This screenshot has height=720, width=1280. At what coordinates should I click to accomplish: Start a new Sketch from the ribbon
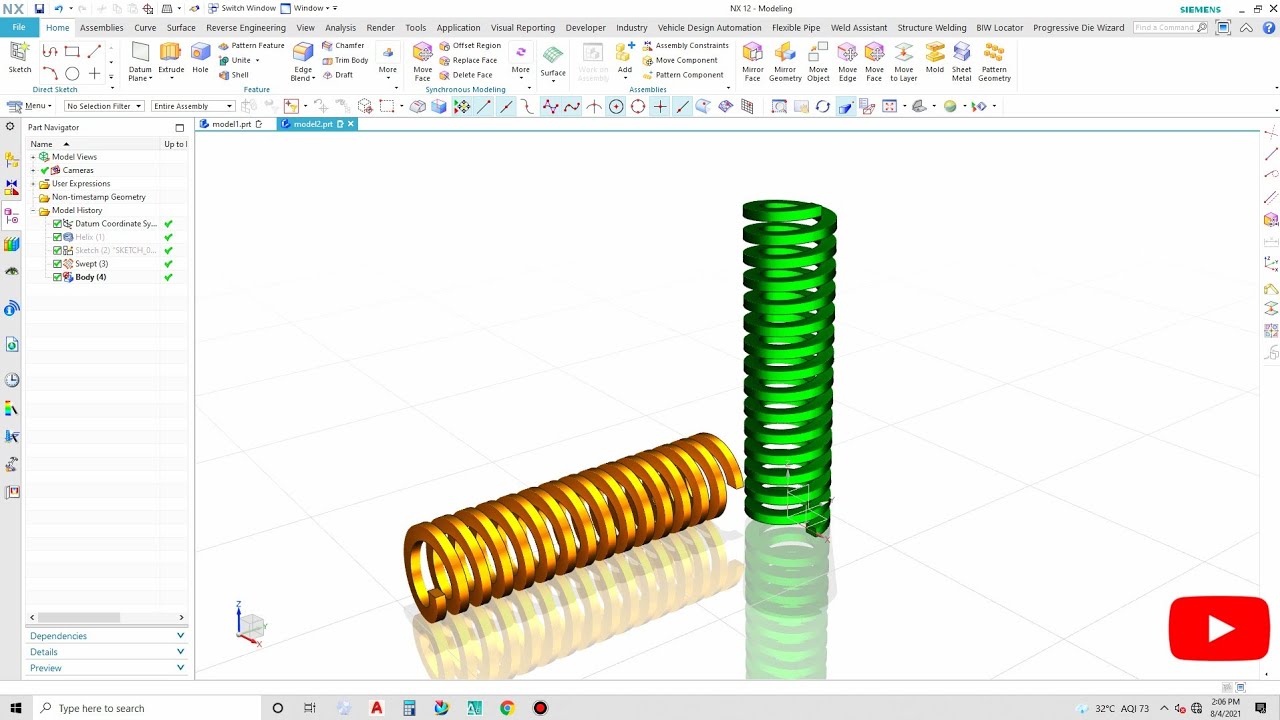[x=20, y=58]
